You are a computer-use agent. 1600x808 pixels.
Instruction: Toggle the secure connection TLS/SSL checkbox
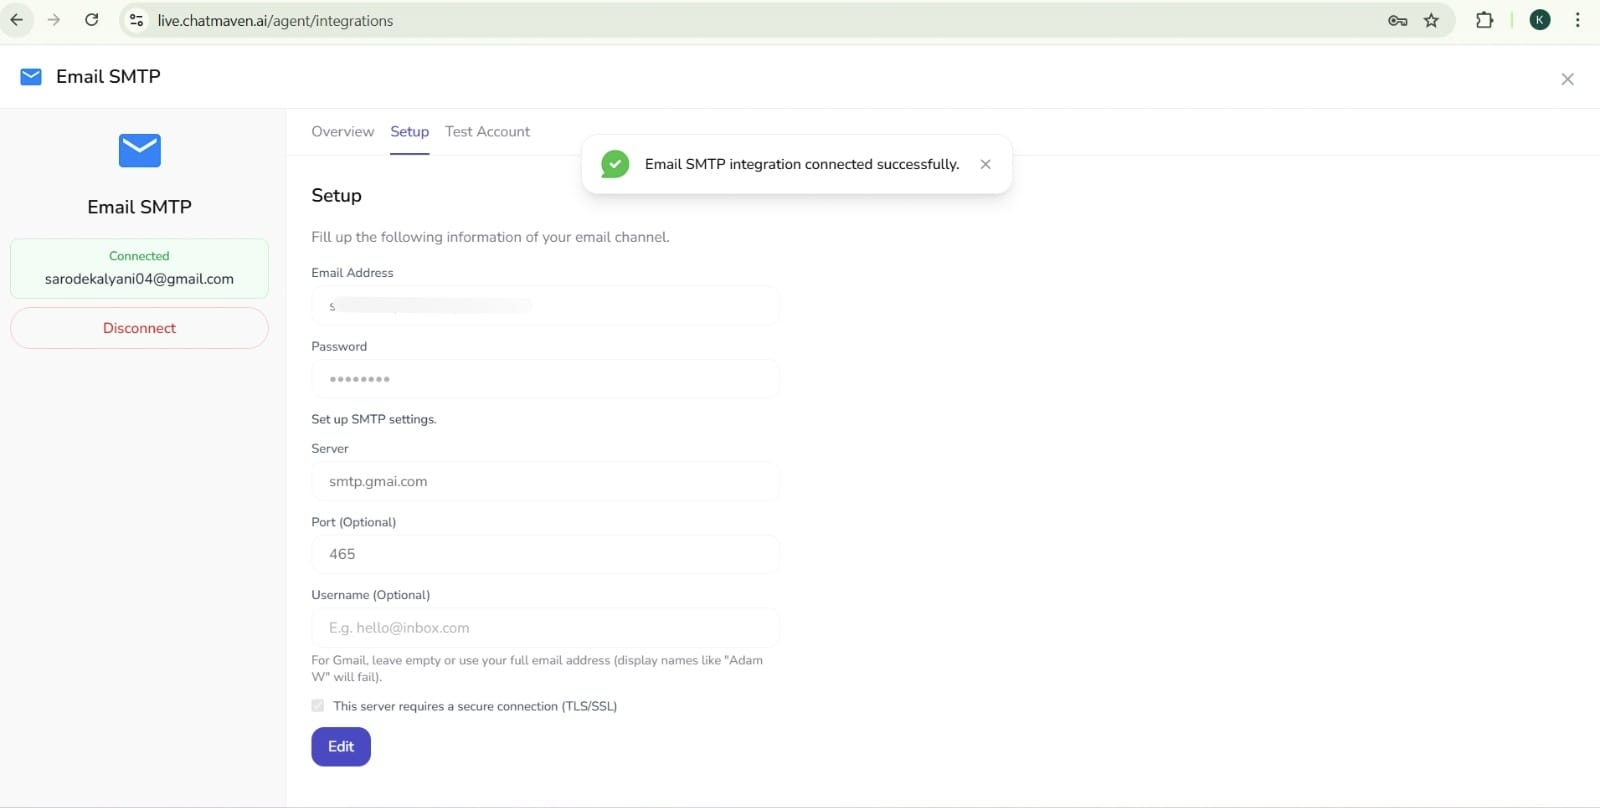[318, 706]
